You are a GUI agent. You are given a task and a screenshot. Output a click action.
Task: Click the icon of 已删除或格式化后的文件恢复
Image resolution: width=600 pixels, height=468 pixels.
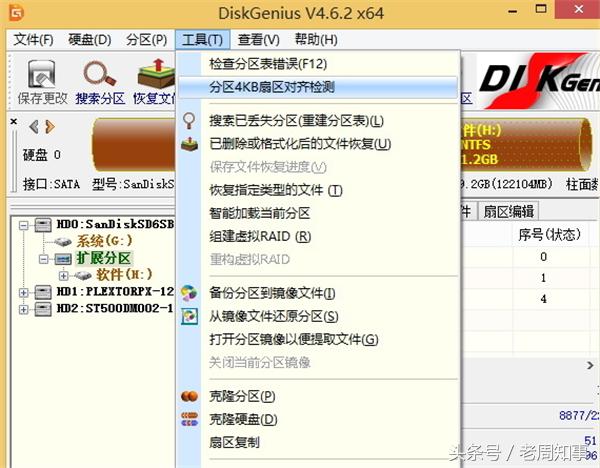point(189,144)
